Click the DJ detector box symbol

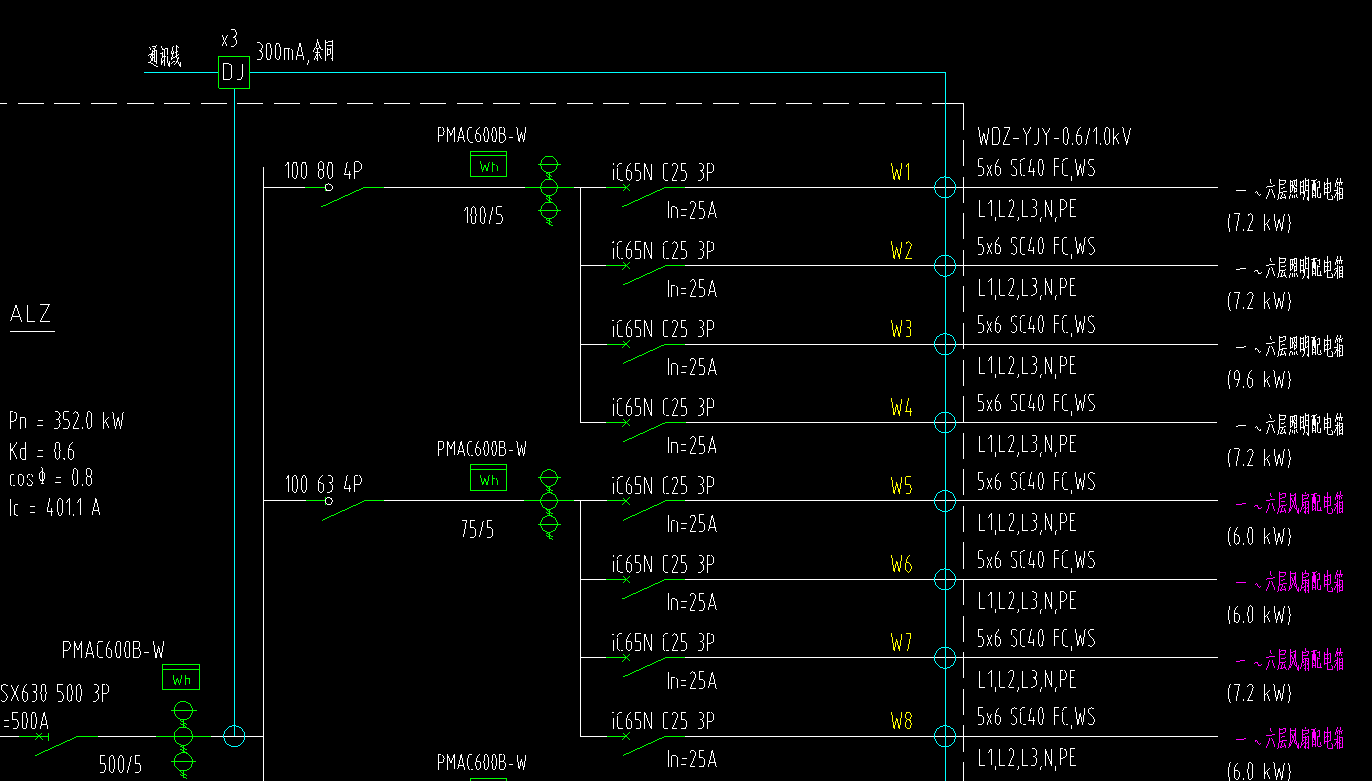233,72
